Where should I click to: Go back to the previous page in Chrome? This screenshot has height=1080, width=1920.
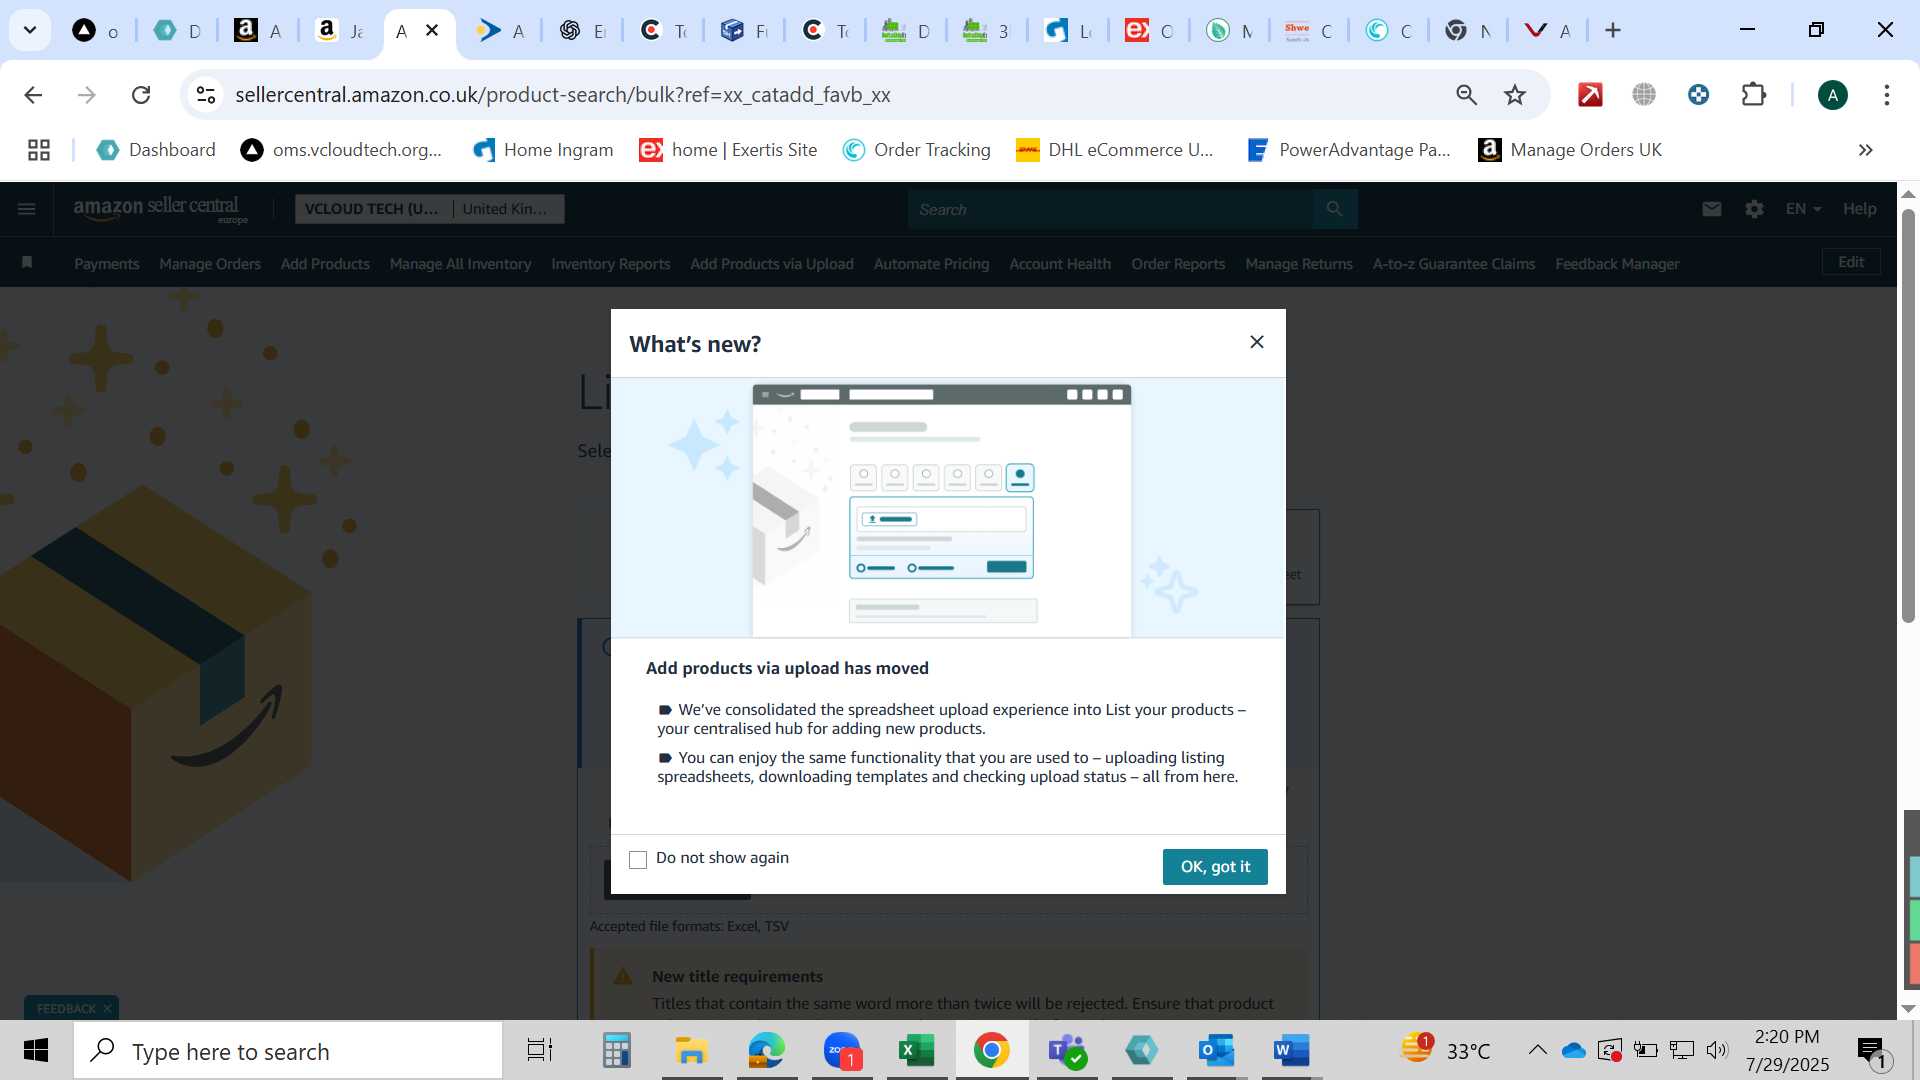(33, 95)
